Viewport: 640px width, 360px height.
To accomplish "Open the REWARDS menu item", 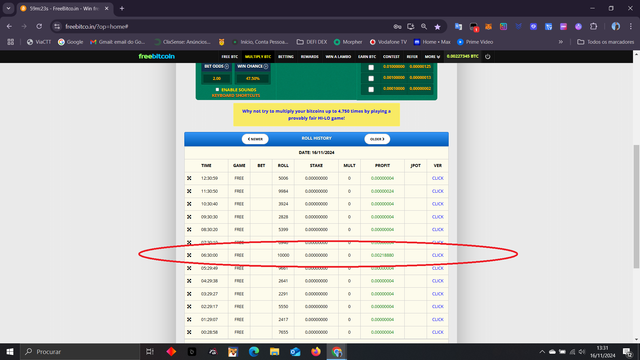I will coord(309,57).
